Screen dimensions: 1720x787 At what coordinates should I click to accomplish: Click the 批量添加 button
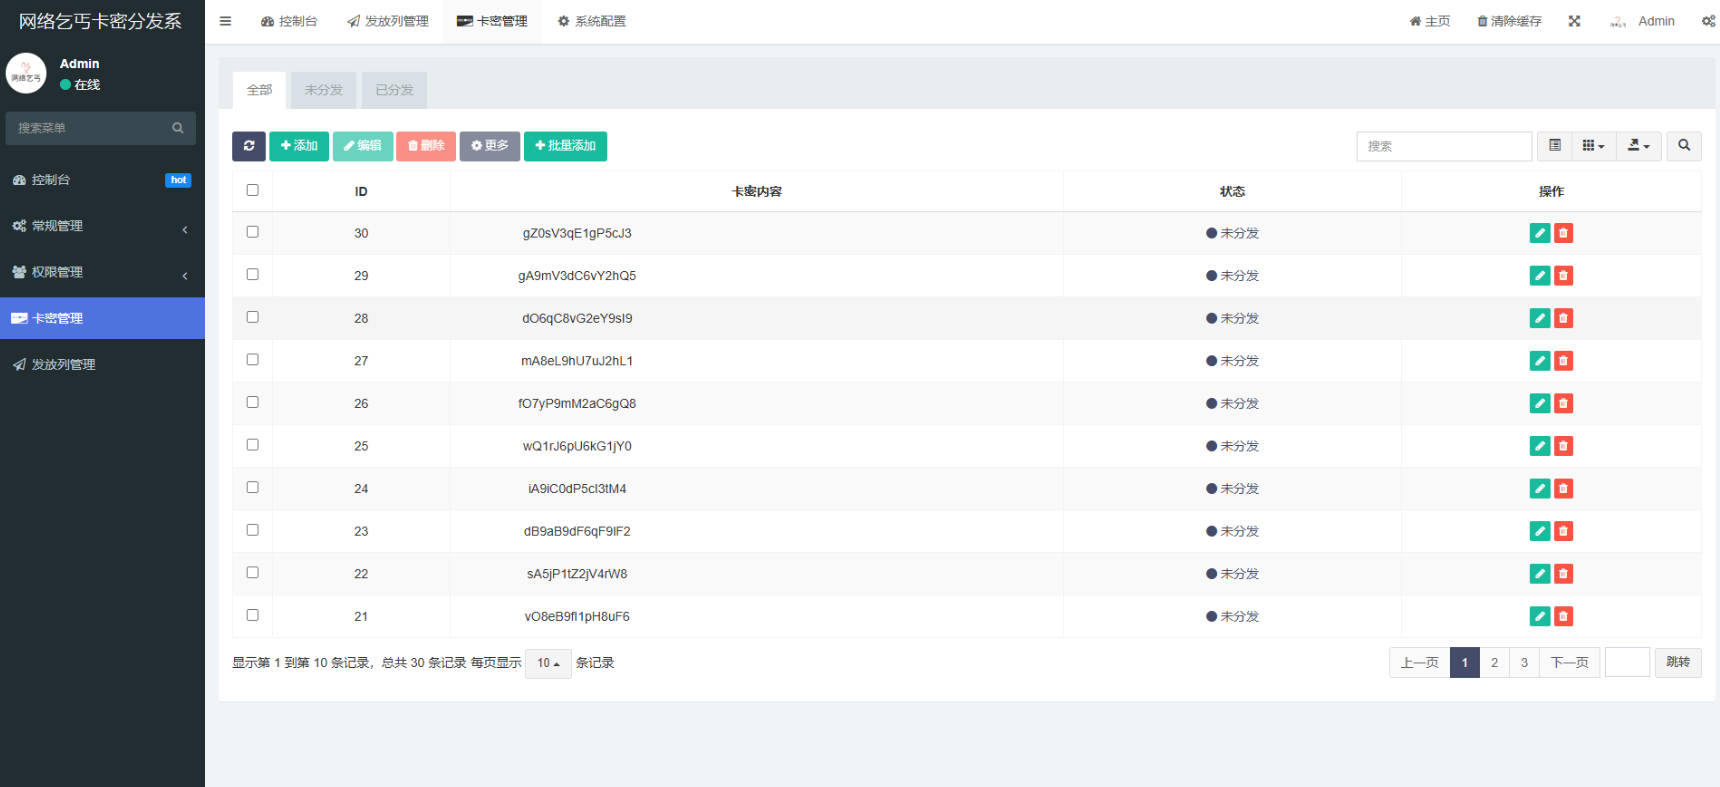click(x=565, y=146)
